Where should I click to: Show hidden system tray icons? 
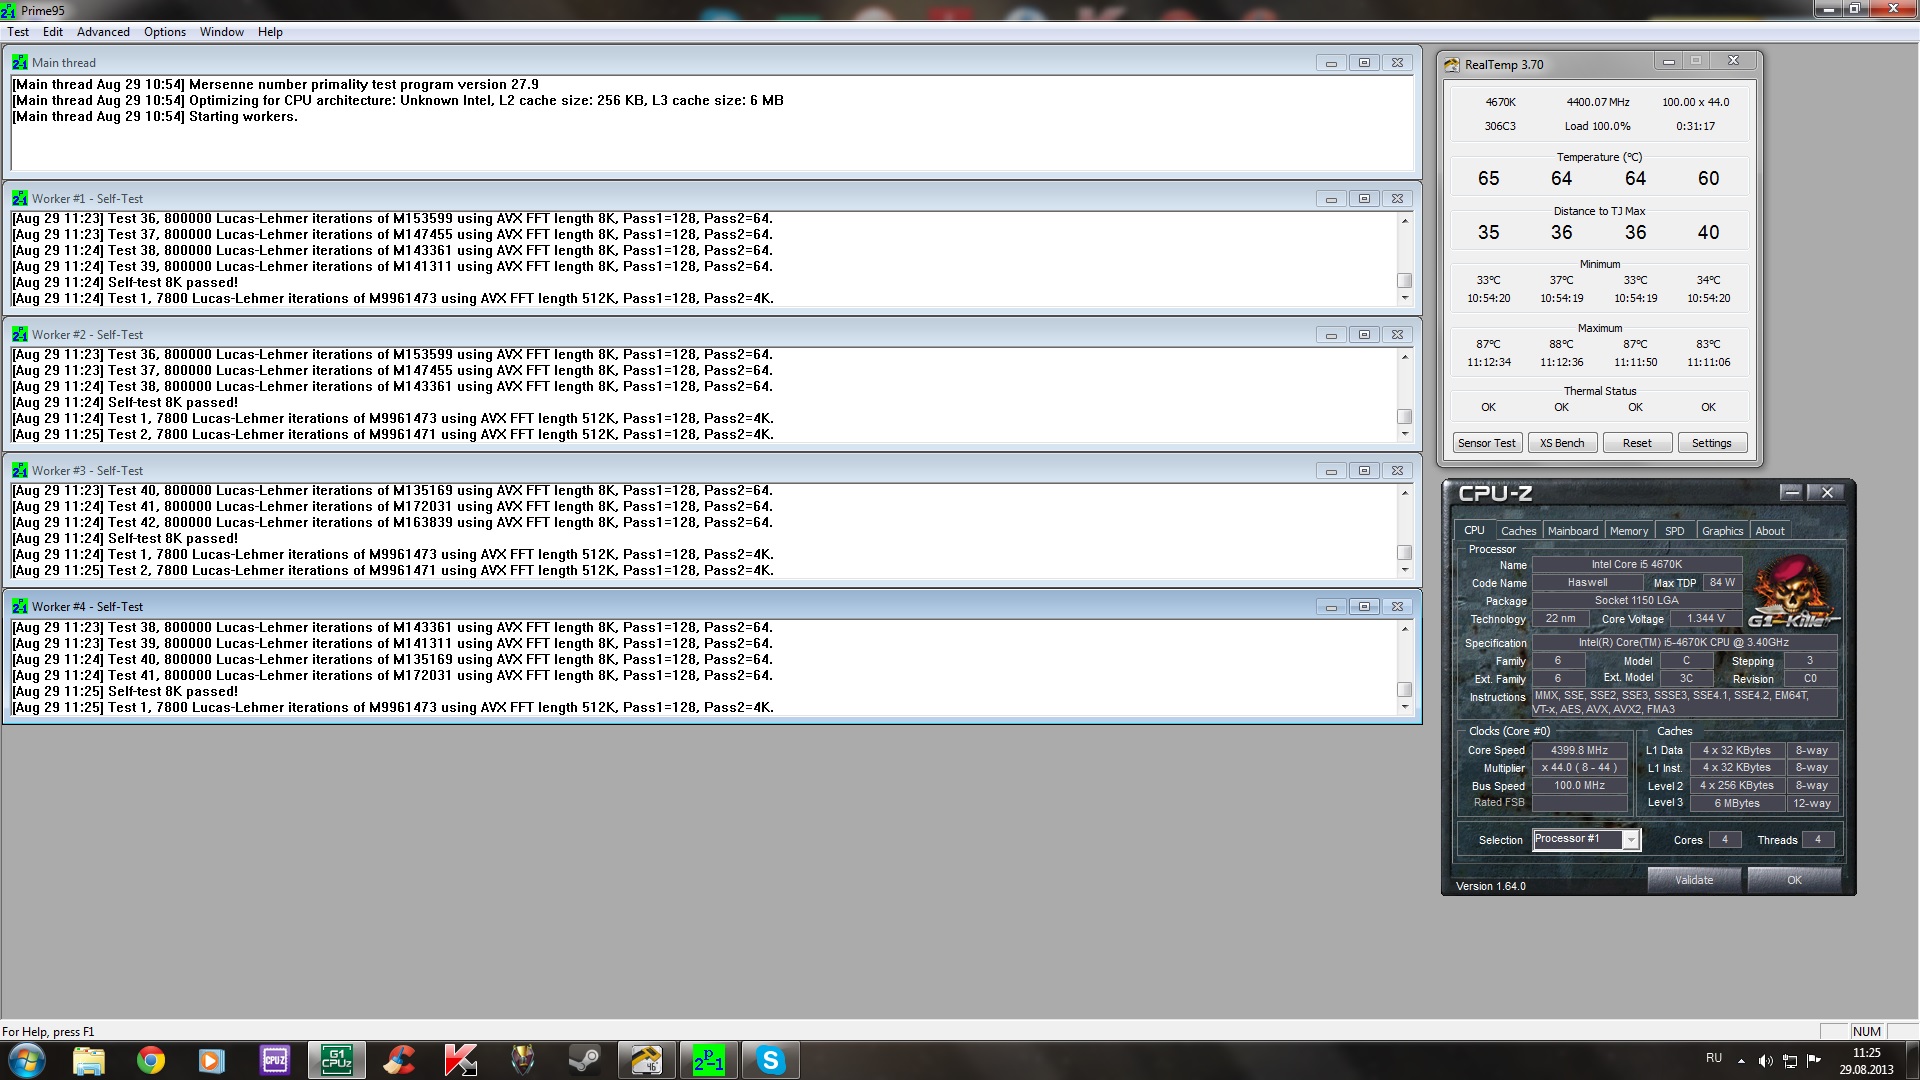pos(1741,1061)
